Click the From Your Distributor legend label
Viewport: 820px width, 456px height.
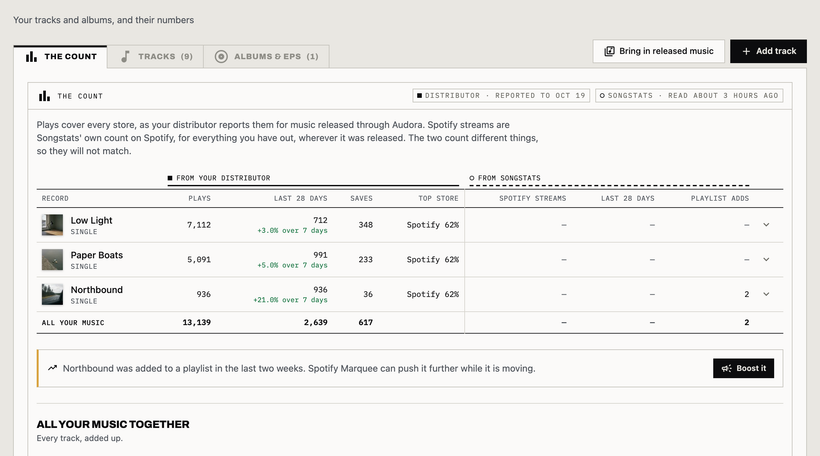(x=223, y=178)
